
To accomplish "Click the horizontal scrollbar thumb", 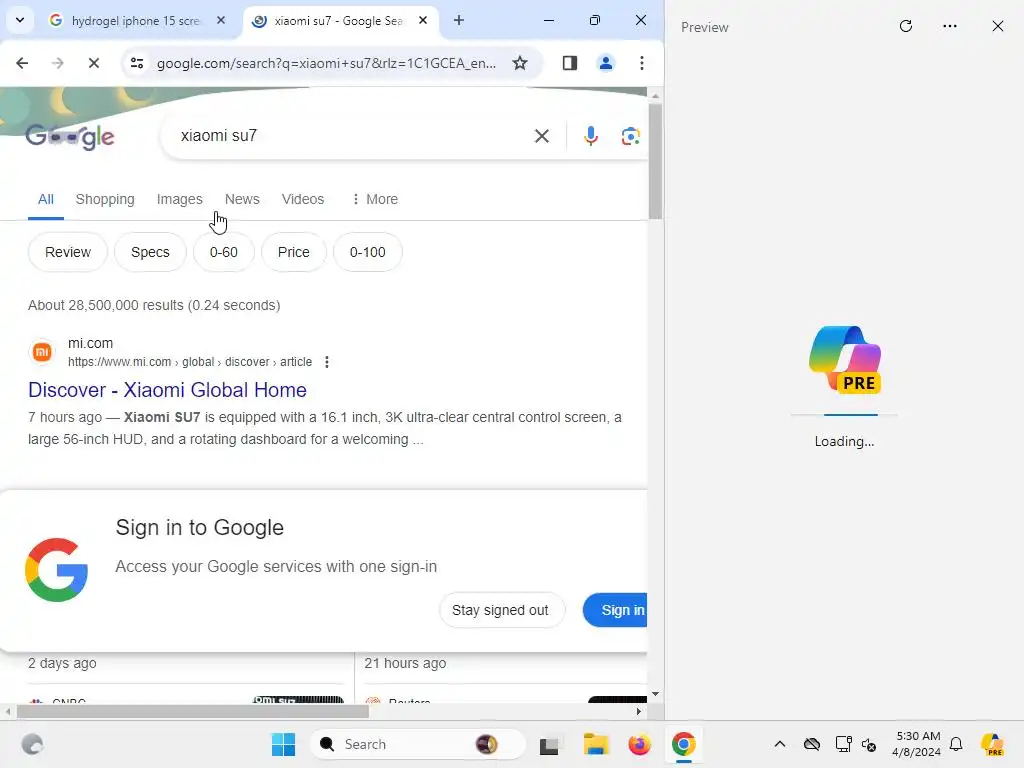I will point(193,711).
